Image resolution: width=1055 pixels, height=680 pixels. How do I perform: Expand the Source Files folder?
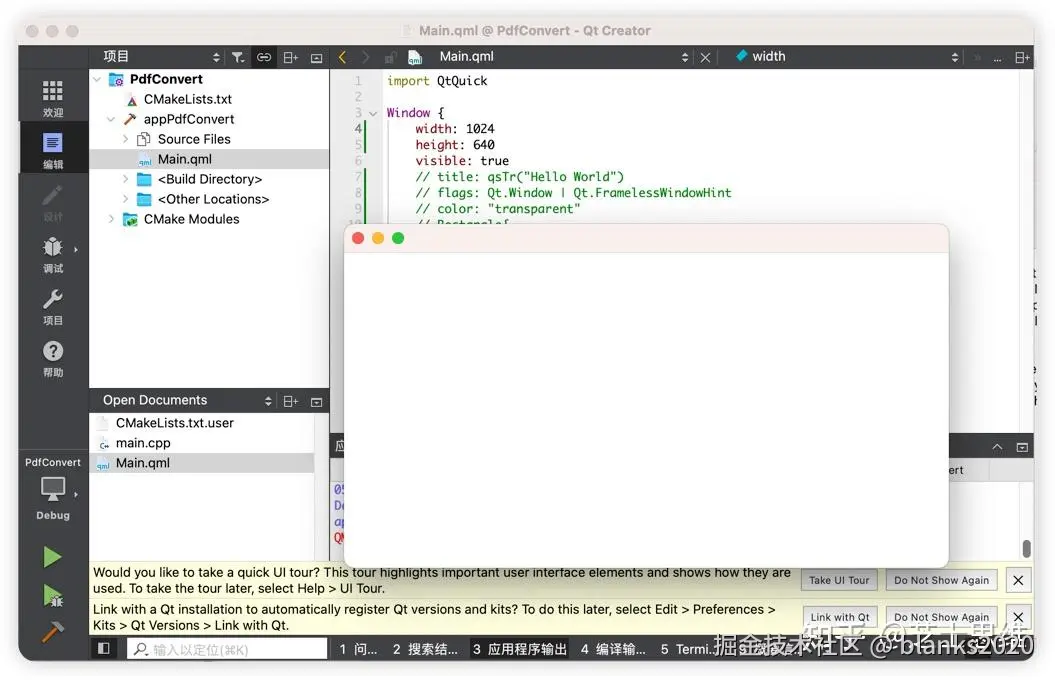click(x=125, y=139)
